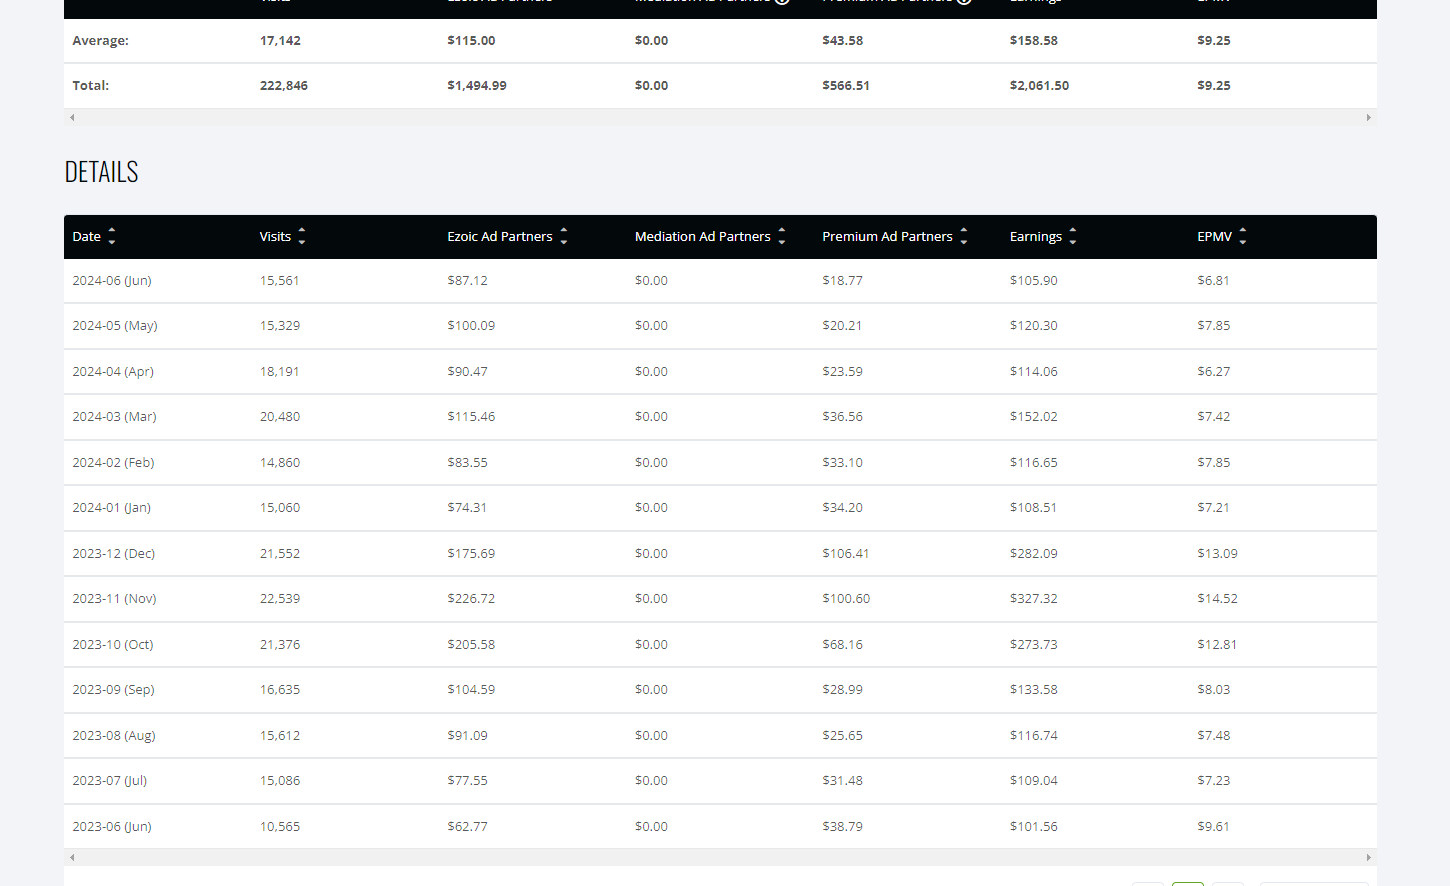
Task: Click the $100.60 Premium Ad Partners value
Action: [846, 599]
